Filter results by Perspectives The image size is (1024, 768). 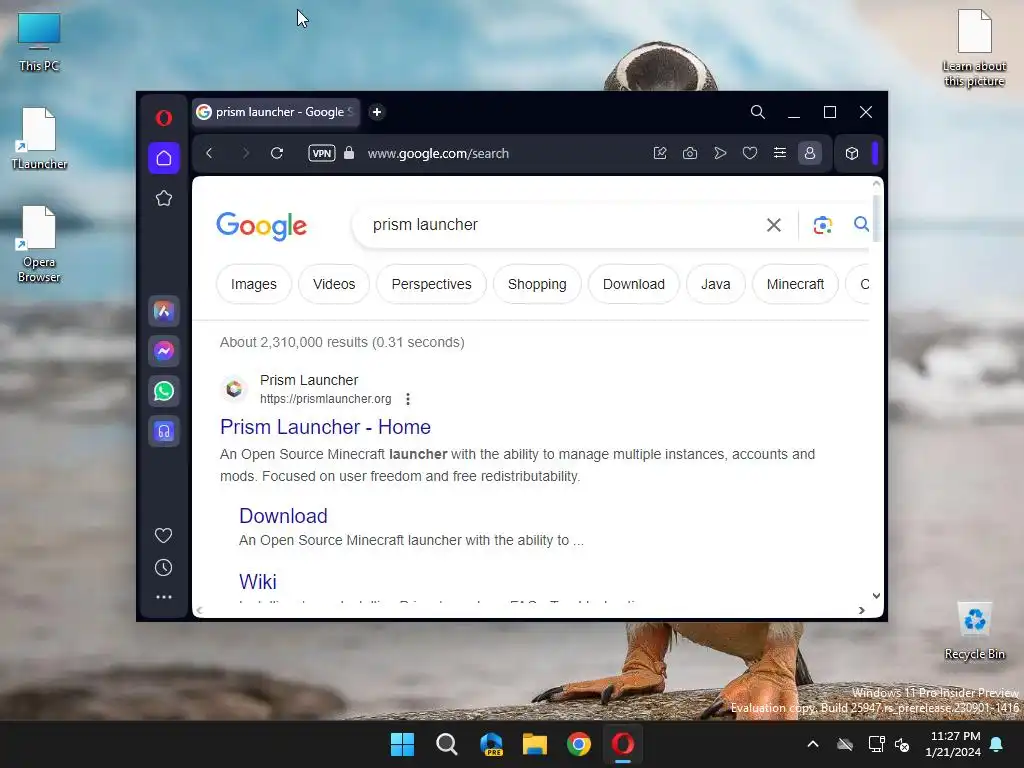coord(432,284)
